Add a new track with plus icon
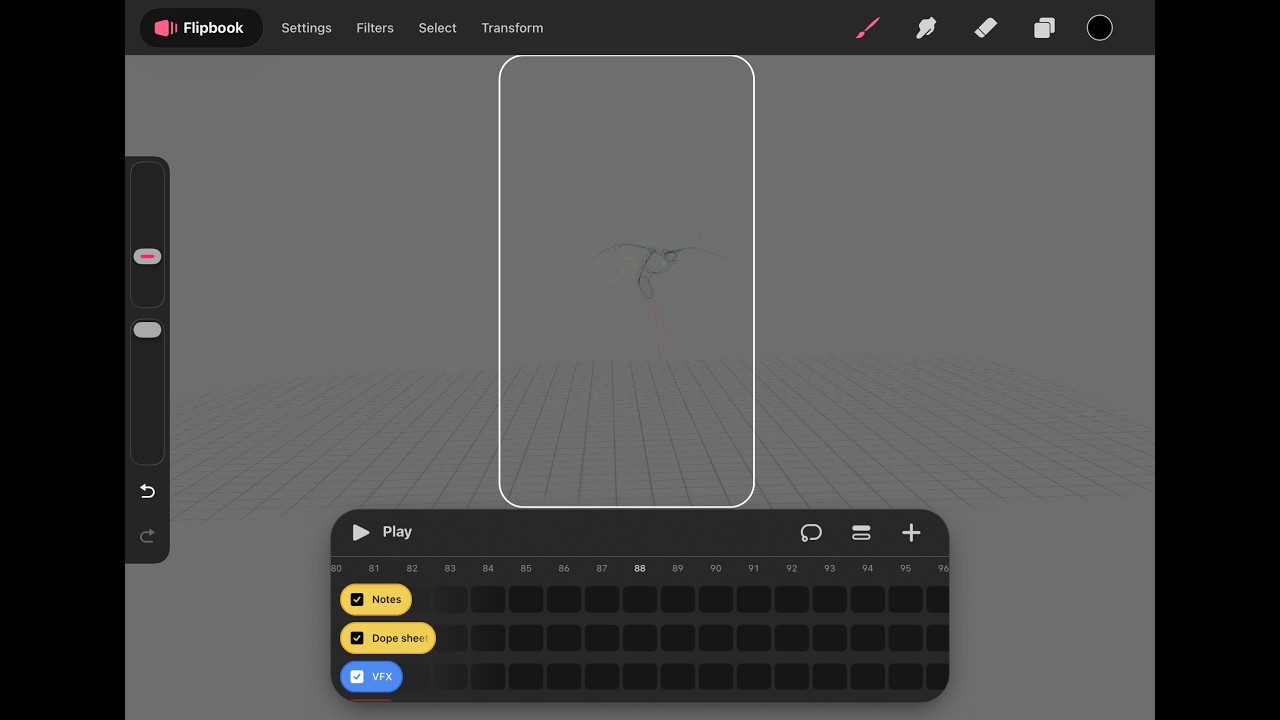Viewport: 1280px width, 720px height. click(911, 533)
